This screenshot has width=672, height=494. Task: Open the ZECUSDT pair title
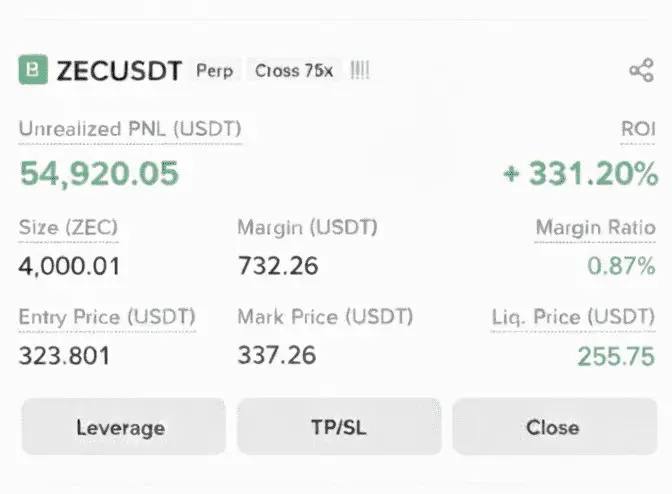(119, 71)
